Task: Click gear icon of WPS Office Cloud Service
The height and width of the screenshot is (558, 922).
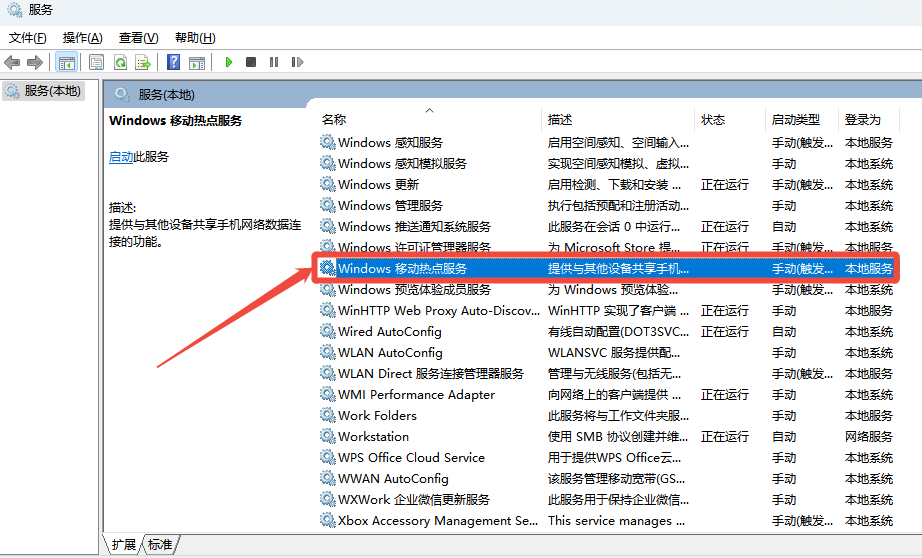Action: coord(328,457)
